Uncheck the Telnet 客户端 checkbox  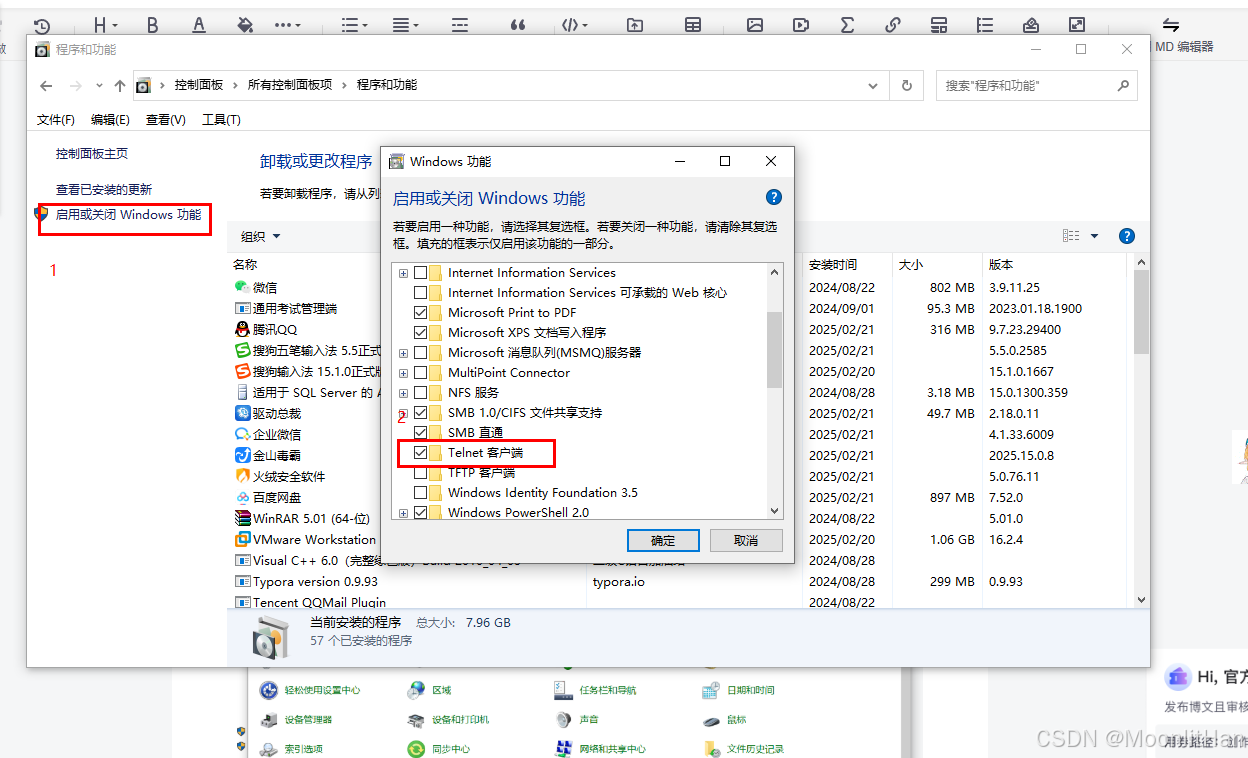click(x=420, y=453)
